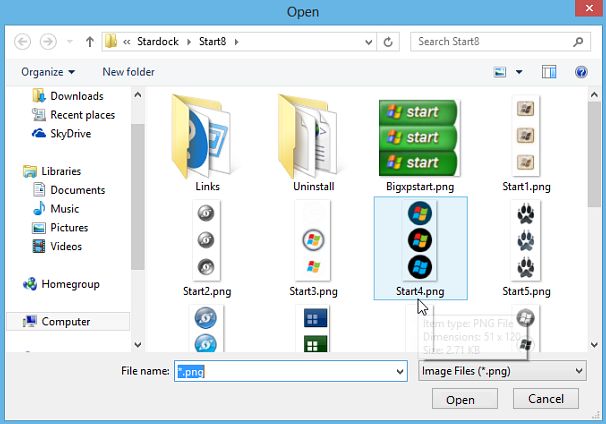Click the Search Start8 field
Screen dimensions: 606x424
(500, 41)
